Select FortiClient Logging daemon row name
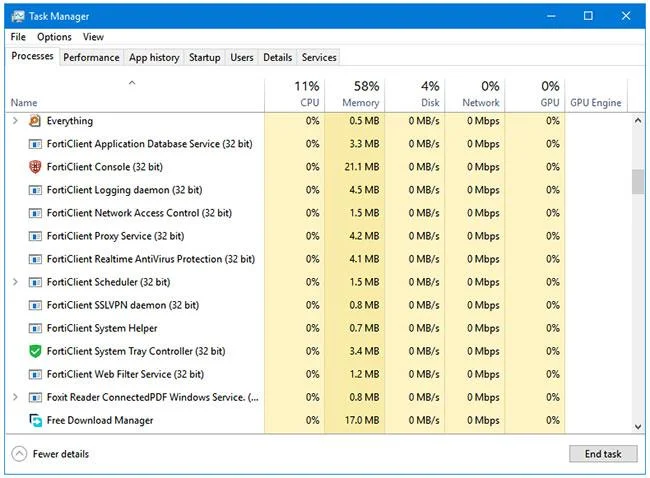650x478 pixels. pyautogui.click(x=124, y=190)
